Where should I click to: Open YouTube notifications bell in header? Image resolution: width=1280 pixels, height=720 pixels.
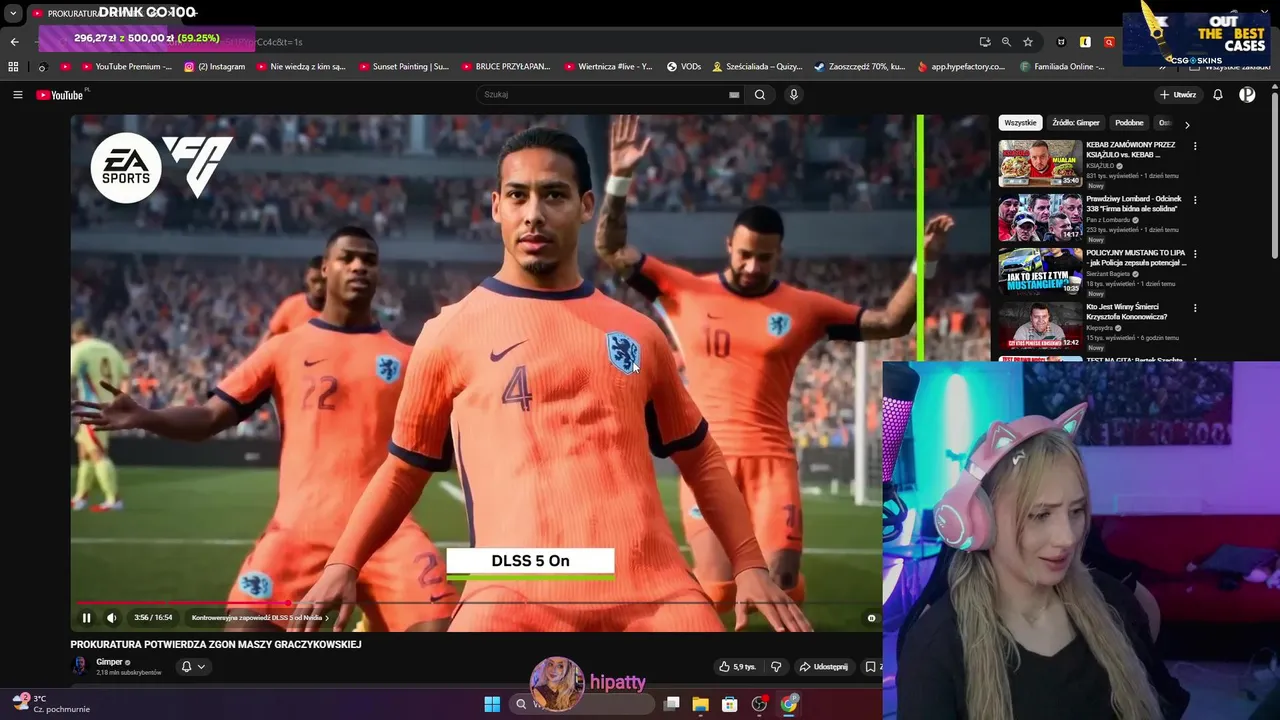(1218, 95)
